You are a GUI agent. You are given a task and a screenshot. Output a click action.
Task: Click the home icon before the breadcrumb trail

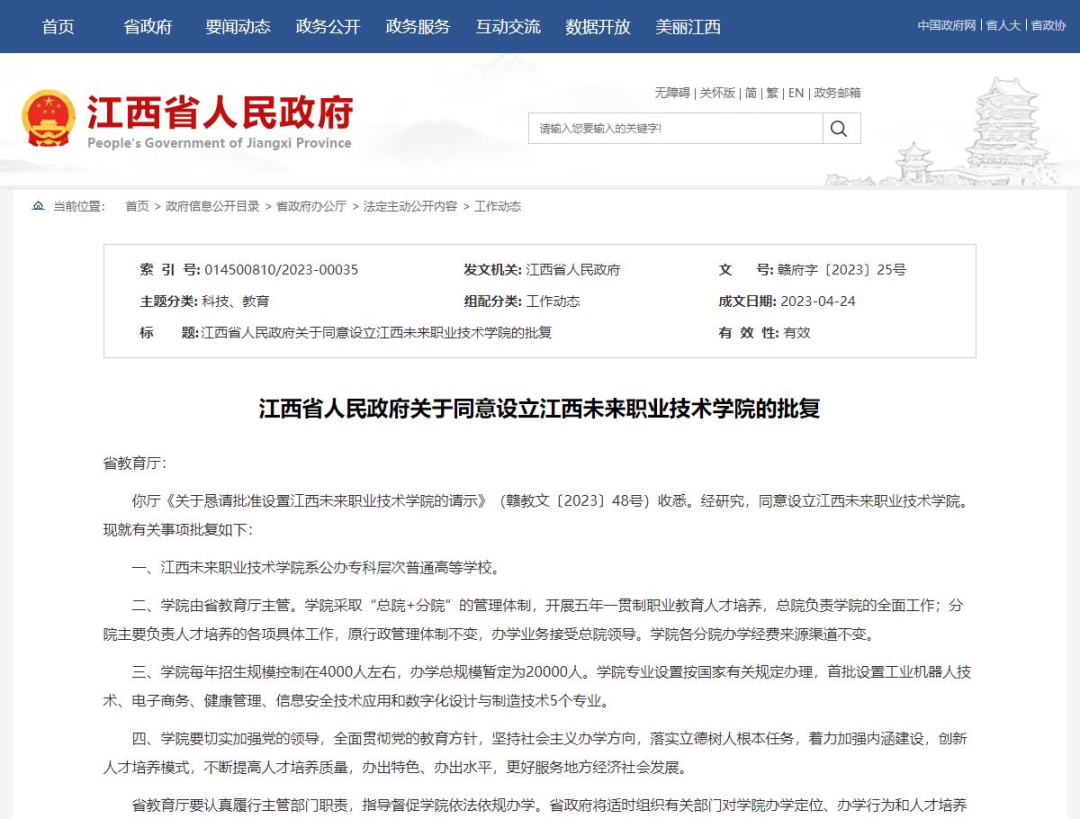[x=38, y=206]
